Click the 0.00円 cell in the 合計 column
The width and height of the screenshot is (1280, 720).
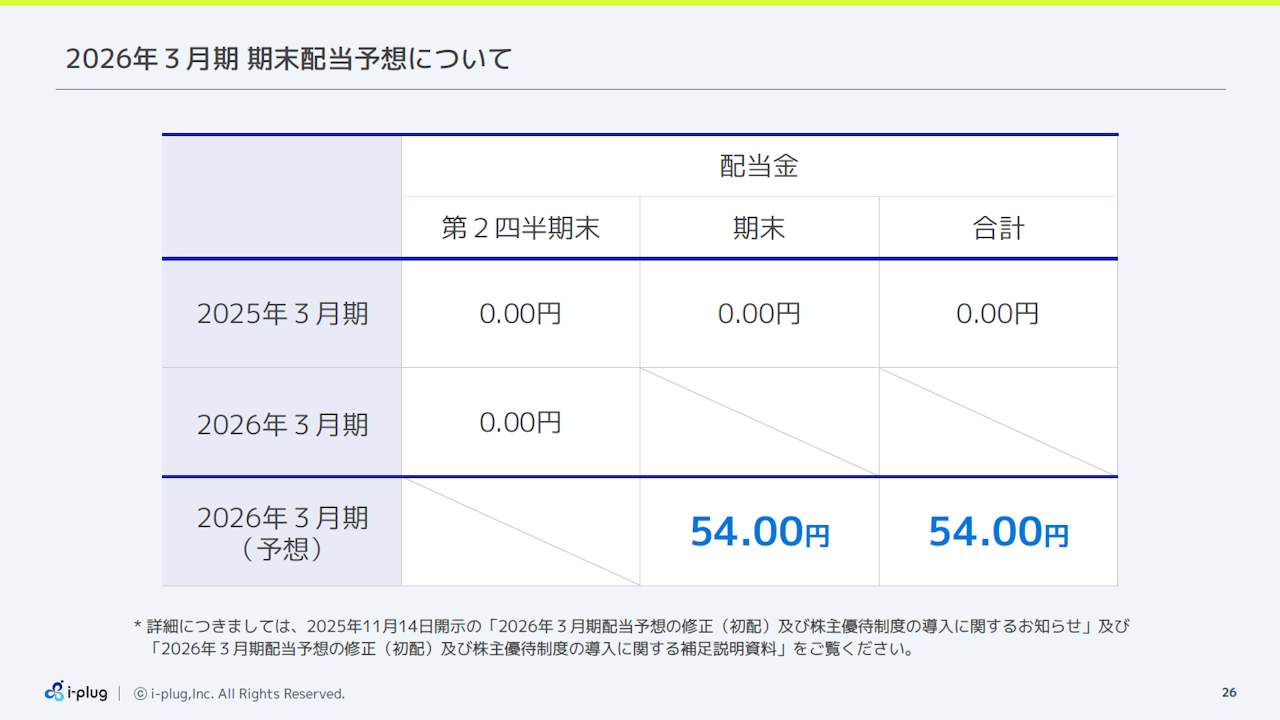(x=997, y=312)
